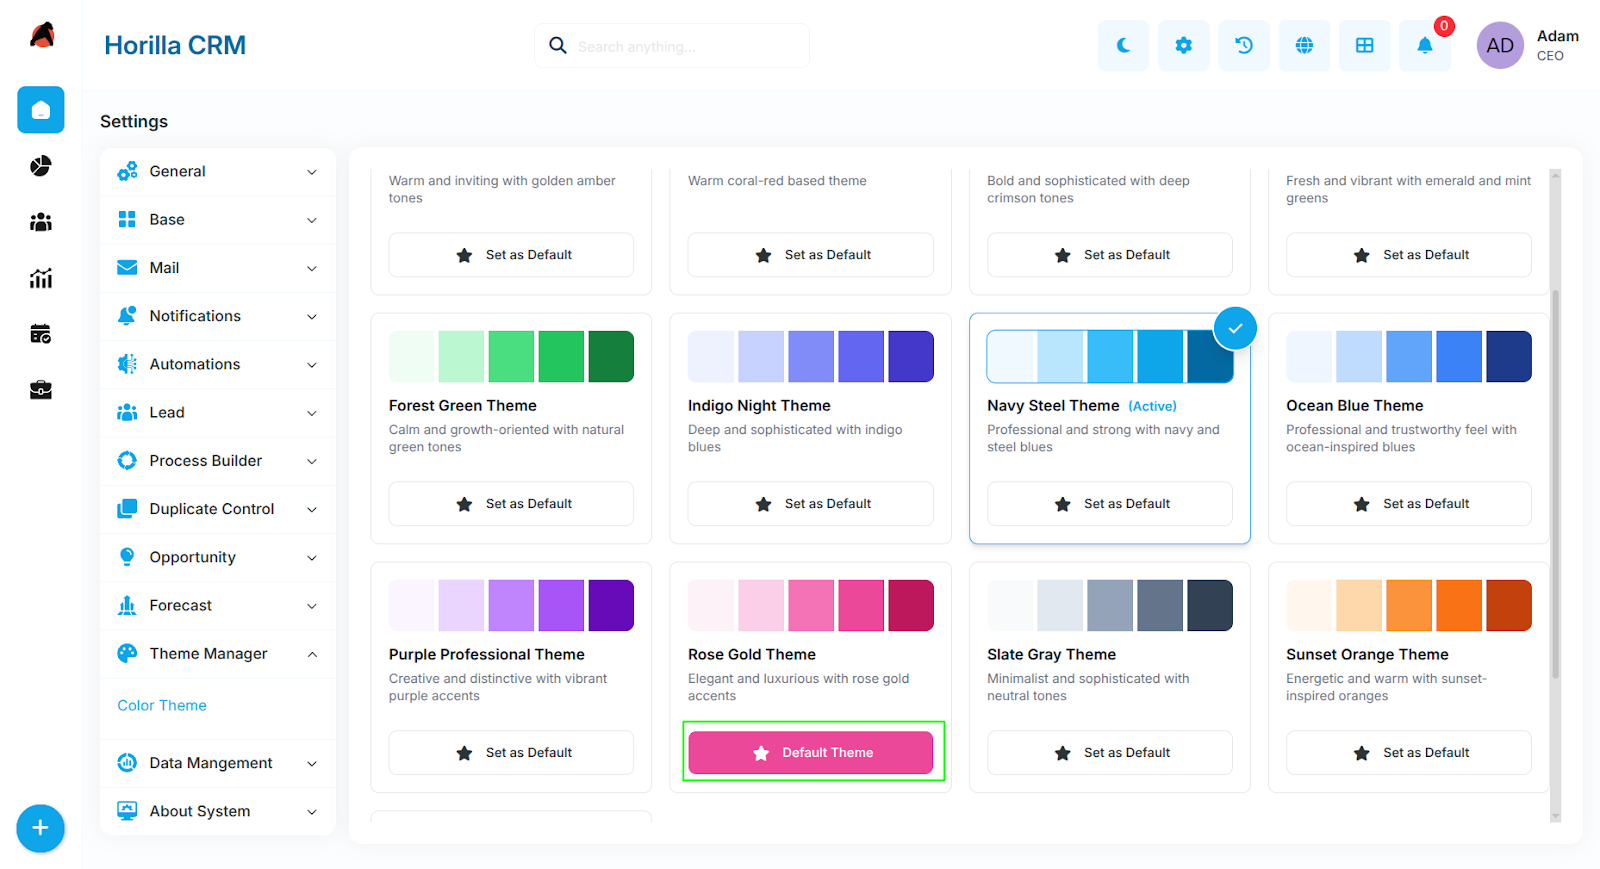Toggle dark mode moon icon
The width and height of the screenshot is (1600, 869).
pyautogui.click(x=1123, y=45)
